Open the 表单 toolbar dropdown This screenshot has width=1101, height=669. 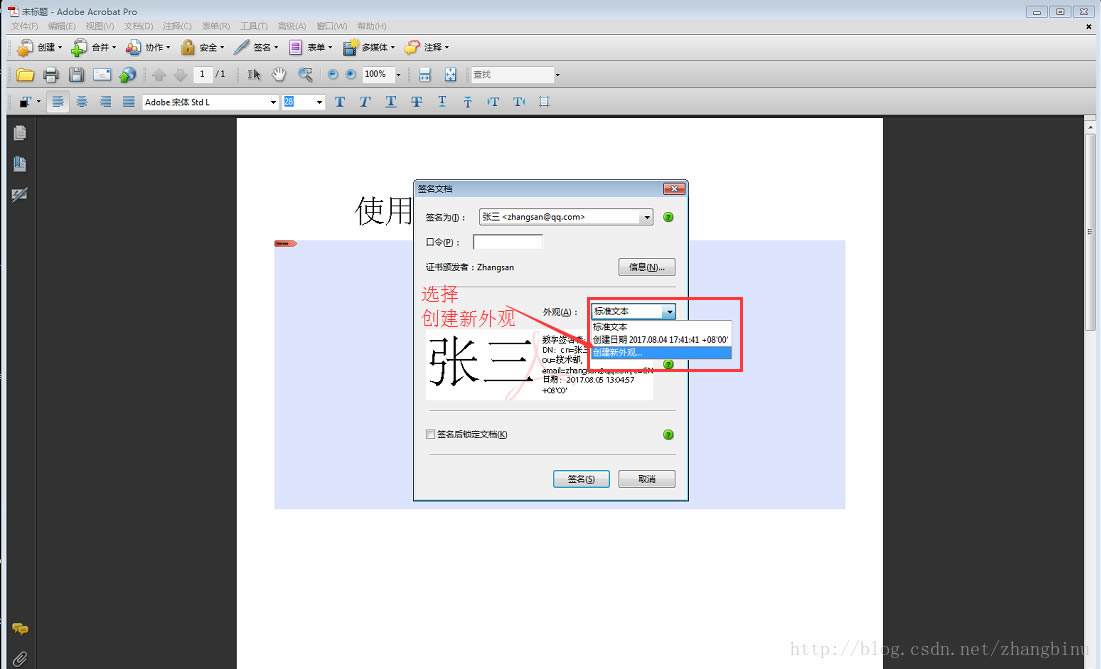[x=310, y=47]
